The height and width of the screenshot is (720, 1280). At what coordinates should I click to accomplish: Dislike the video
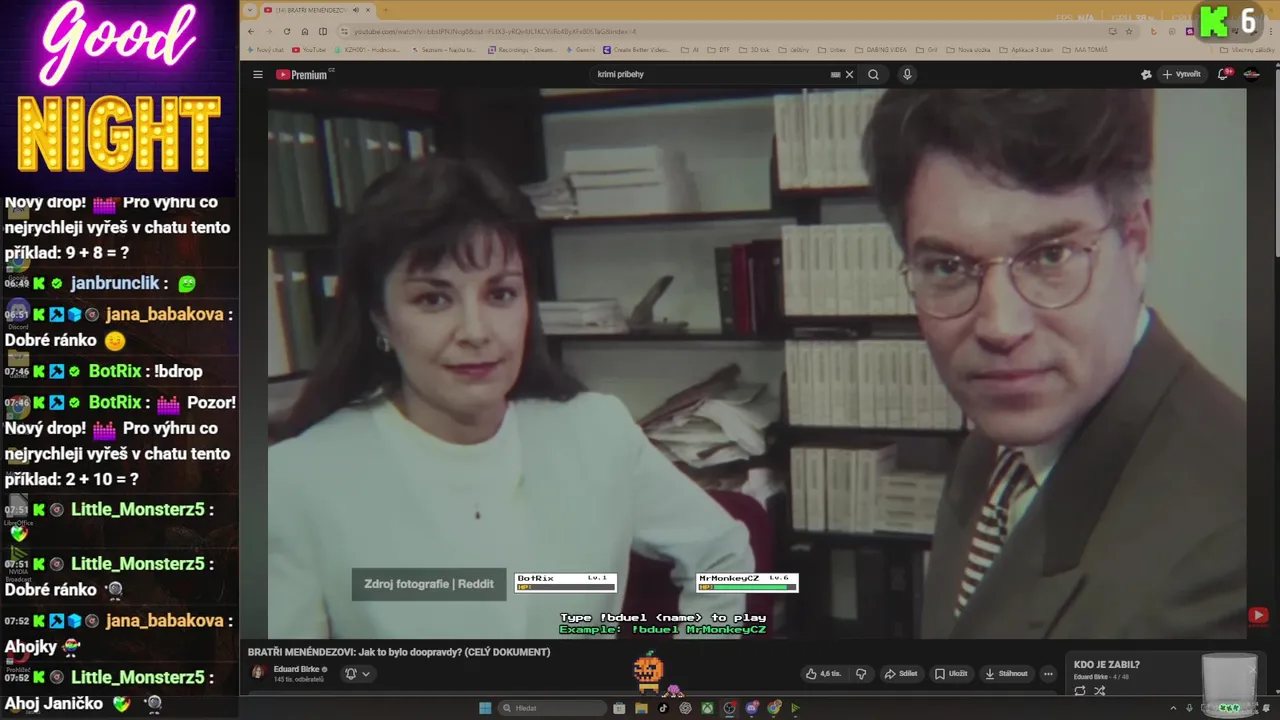861,673
